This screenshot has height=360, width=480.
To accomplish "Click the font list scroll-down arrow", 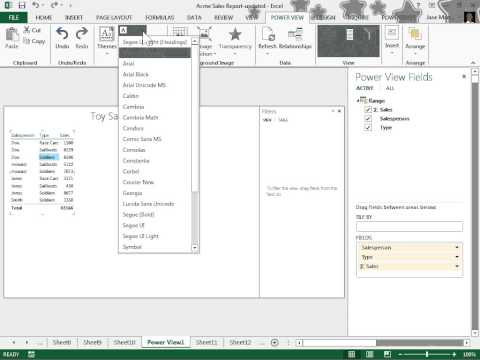I will 195,247.
